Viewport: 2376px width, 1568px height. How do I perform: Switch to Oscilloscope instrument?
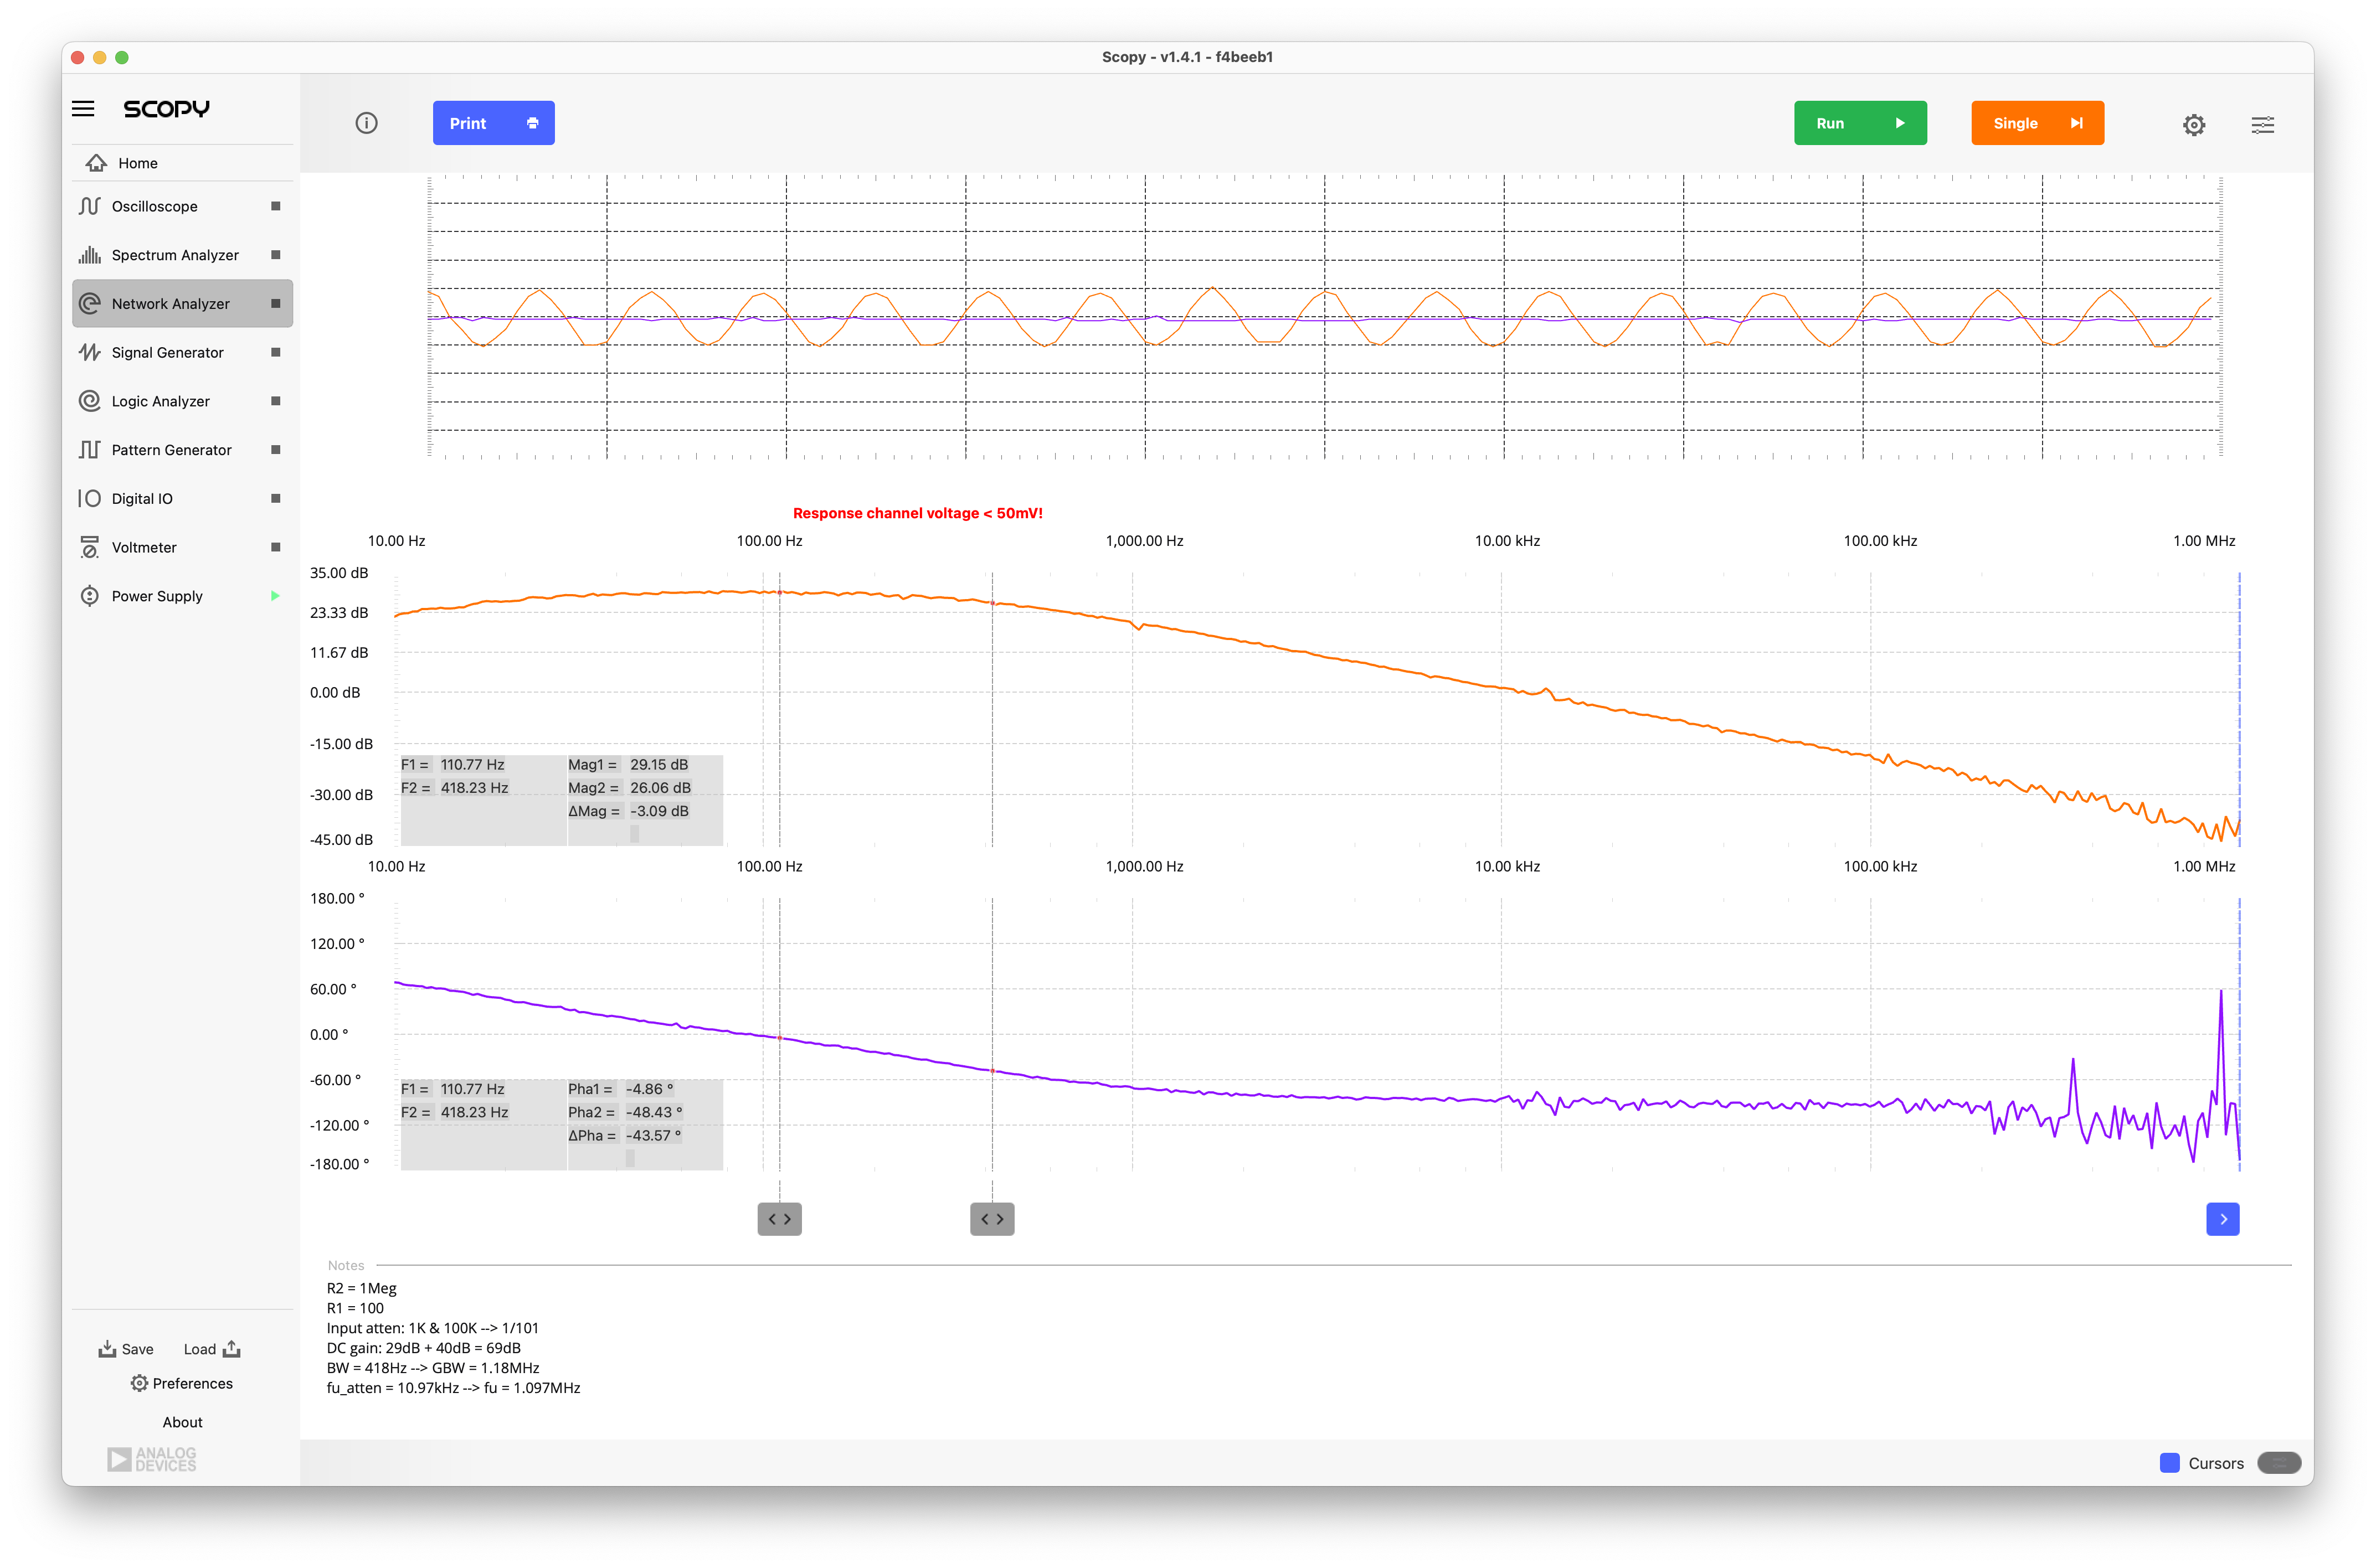182,206
